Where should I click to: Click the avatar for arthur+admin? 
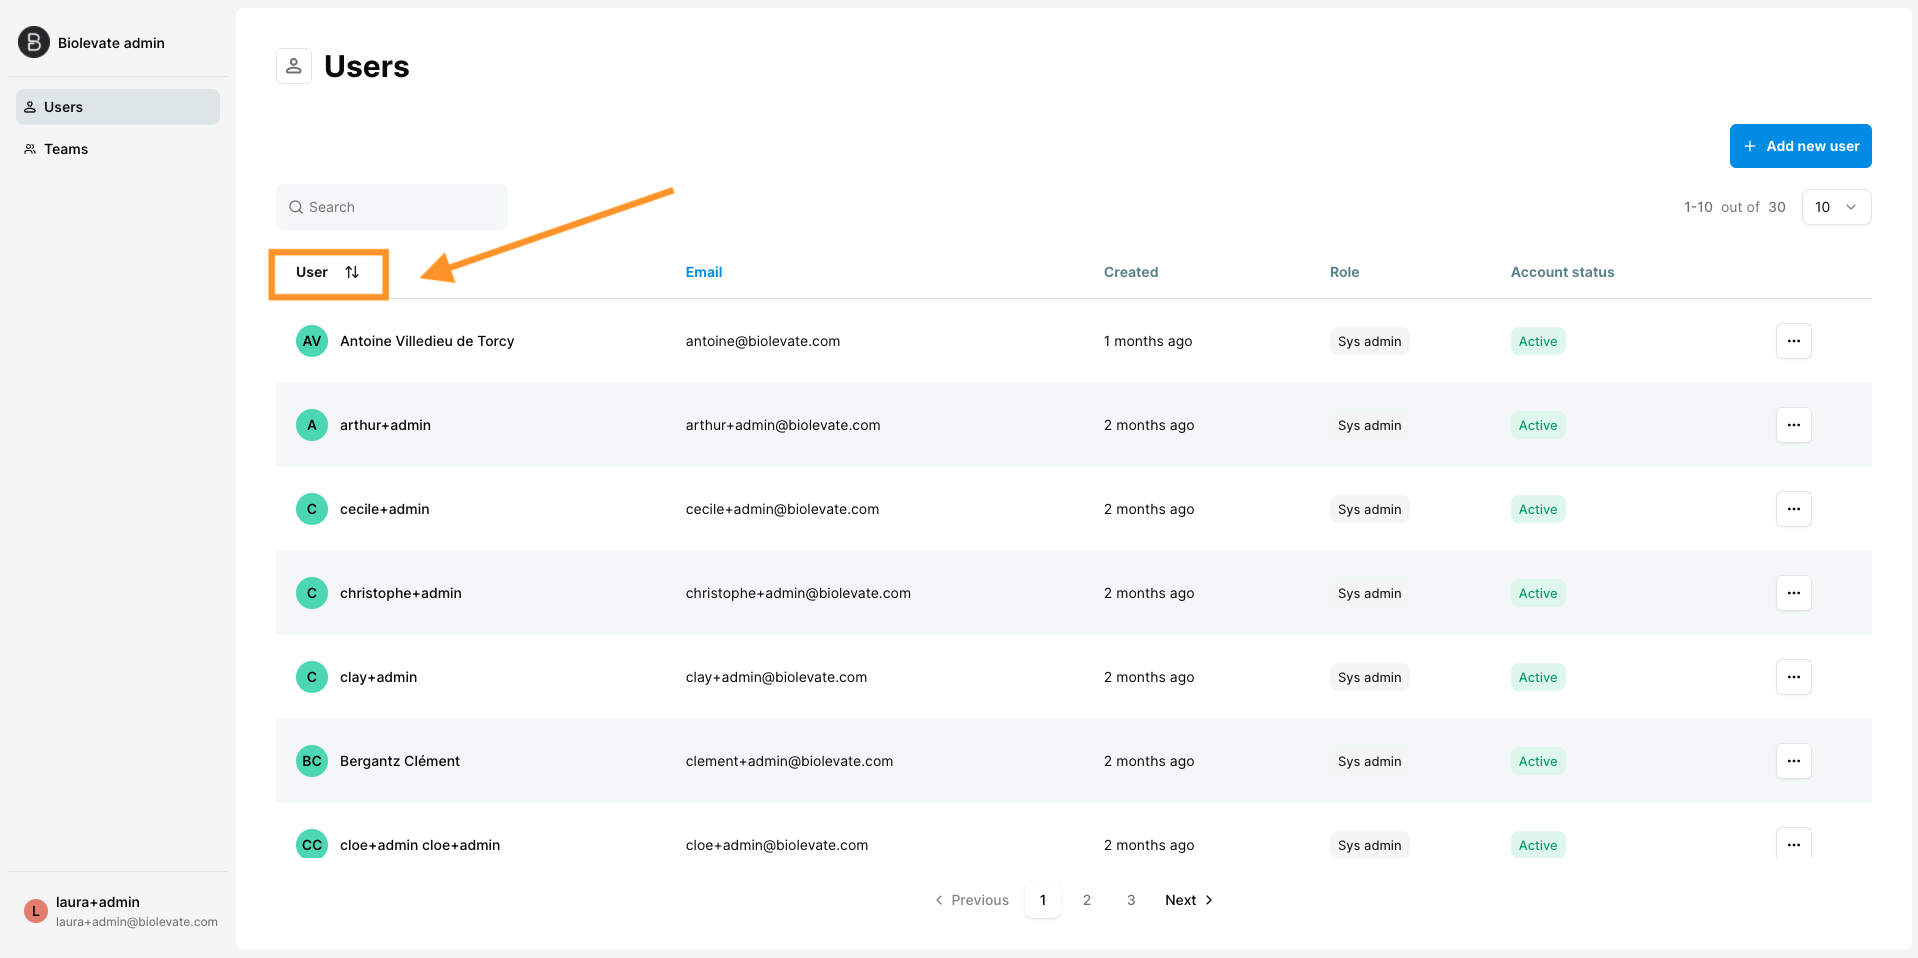pos(312,425)
